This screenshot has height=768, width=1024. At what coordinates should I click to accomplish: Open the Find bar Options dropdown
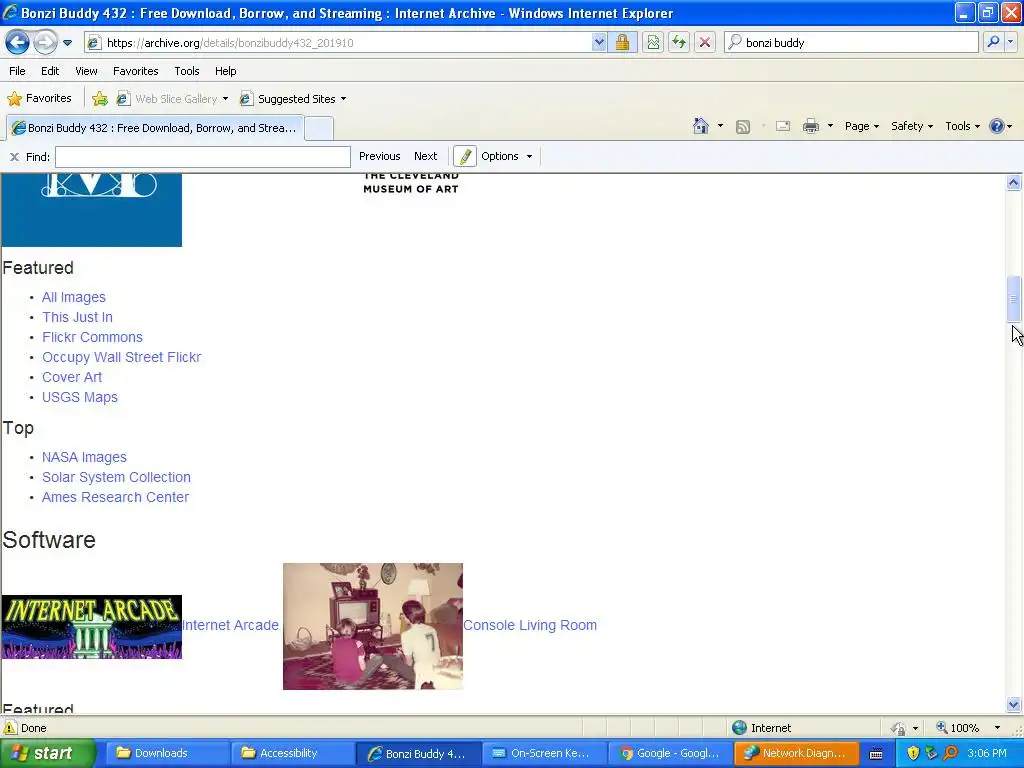click(507, 156)
